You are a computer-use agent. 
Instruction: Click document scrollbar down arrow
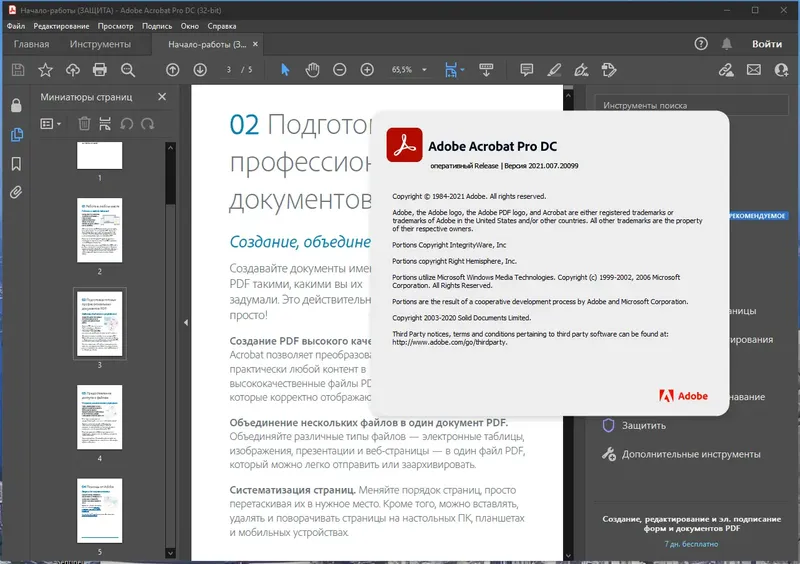(x=568, y=555)
